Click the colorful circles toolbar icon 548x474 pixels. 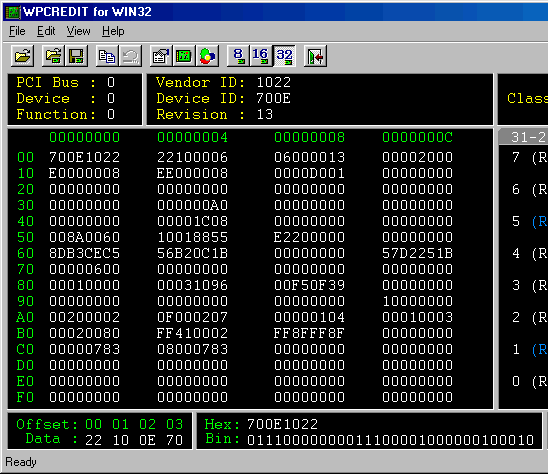[207, 56]
